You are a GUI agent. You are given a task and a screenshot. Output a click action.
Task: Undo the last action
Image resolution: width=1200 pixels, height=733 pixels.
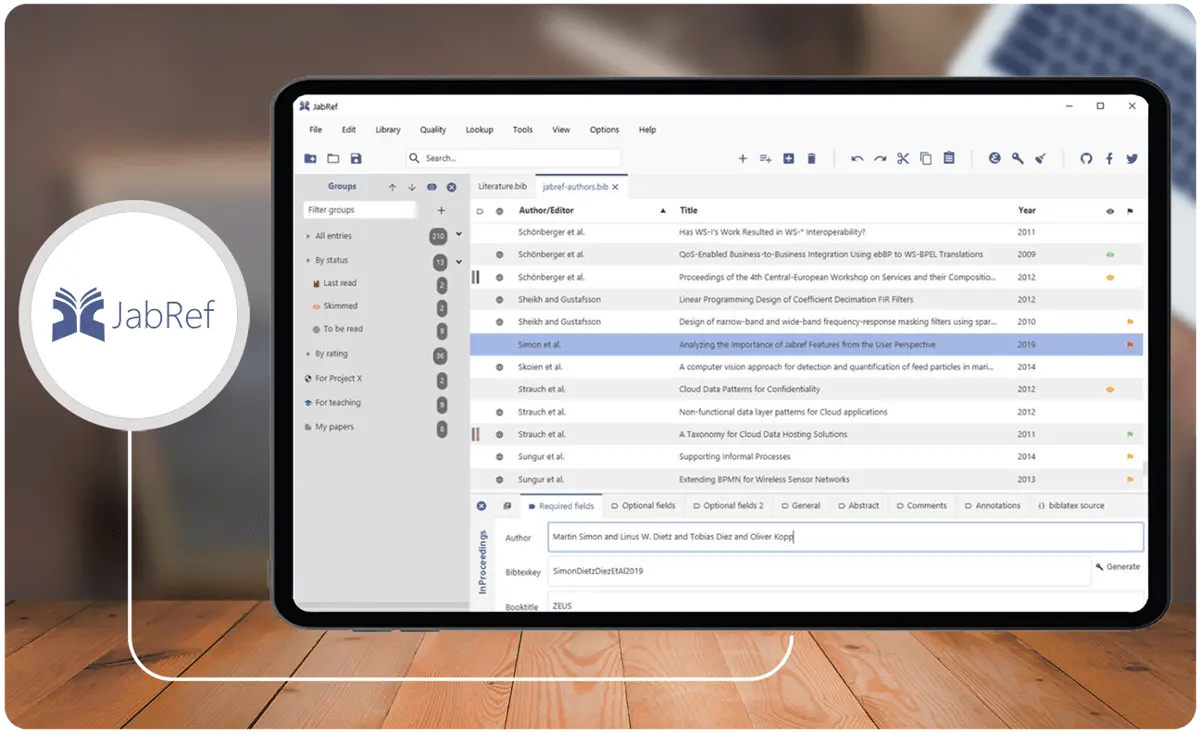coord(857,158)
